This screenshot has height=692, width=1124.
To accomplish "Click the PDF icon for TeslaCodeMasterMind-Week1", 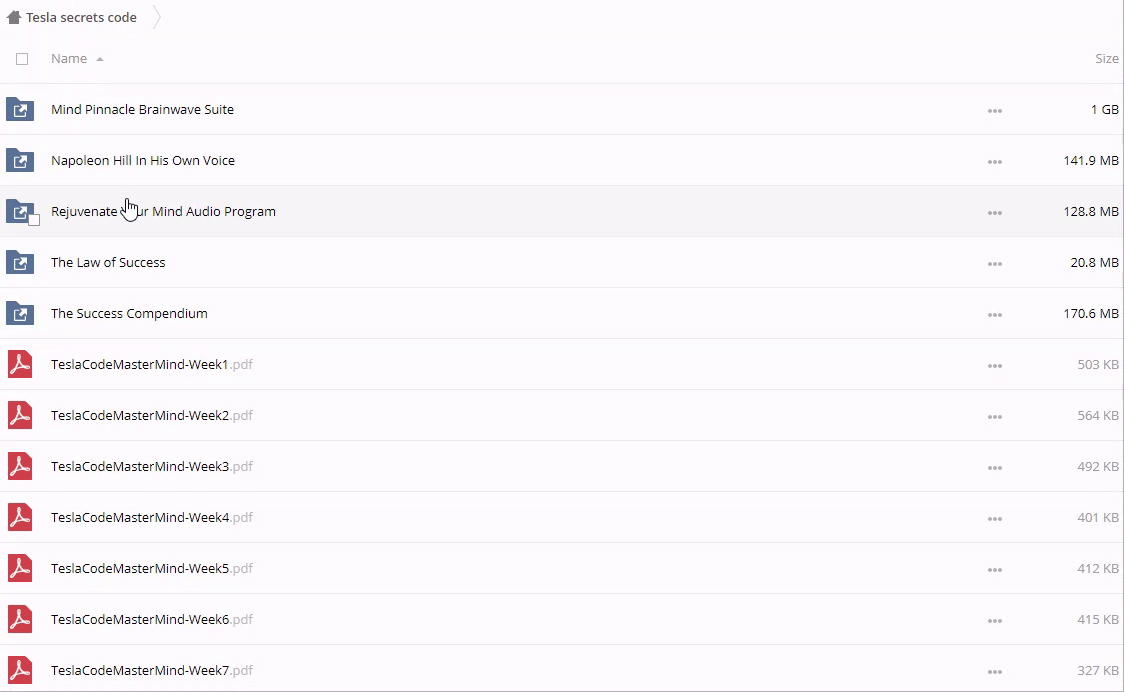I will tap(20, 364).
